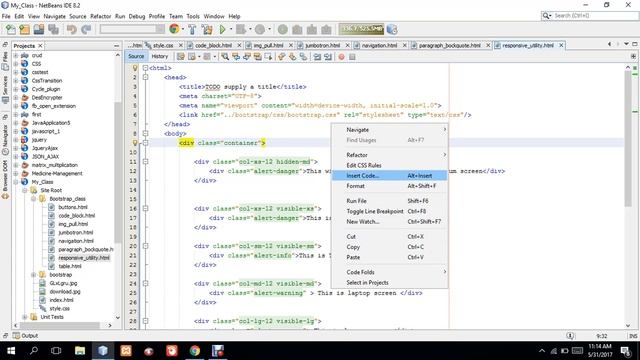Screen dimensions: 640x360
Task: Click the Shift Line Left editor icon
Action: [x=317, y=57]
